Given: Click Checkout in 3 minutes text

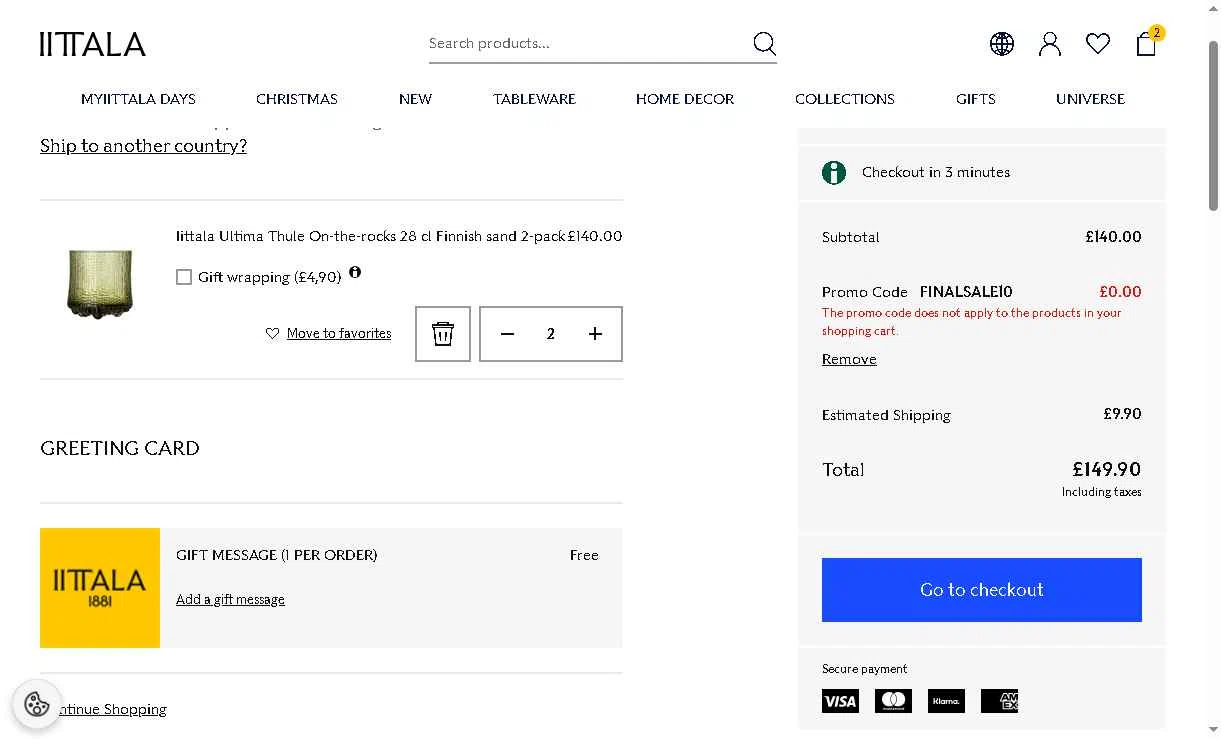Looking at the screenshot, I should pyautogui.click(x=936, y=173).
